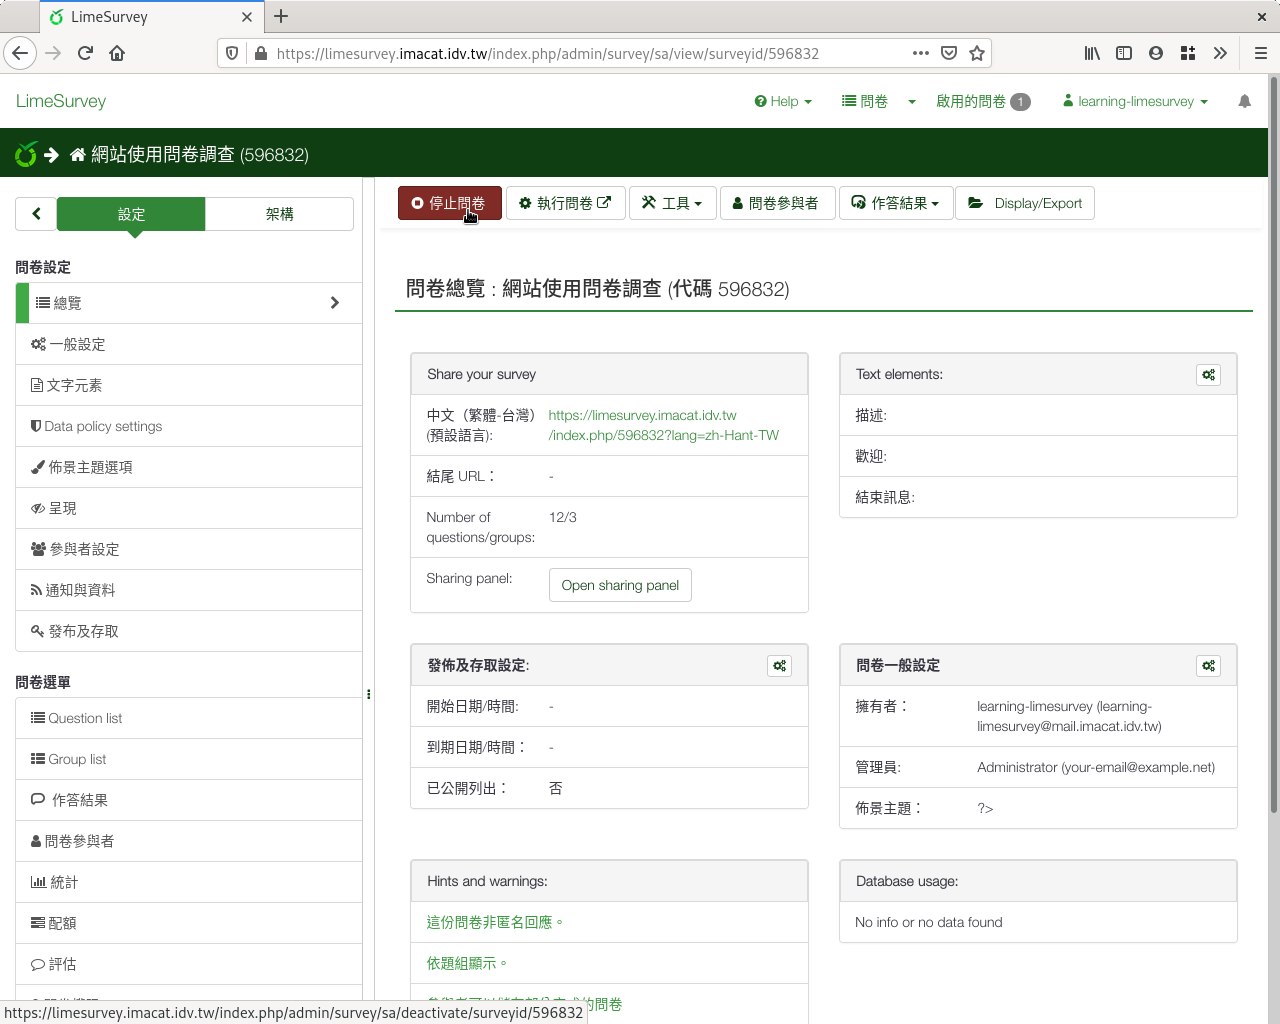Open 一般設定 general settings

(189, 344)
